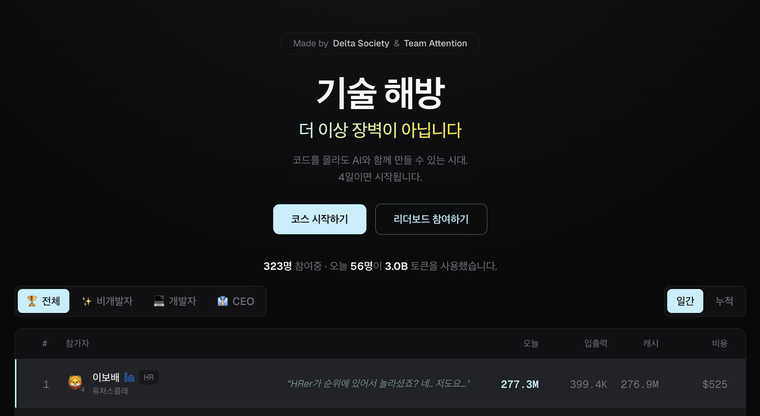Open the Delta Society link

click(361, 43)
